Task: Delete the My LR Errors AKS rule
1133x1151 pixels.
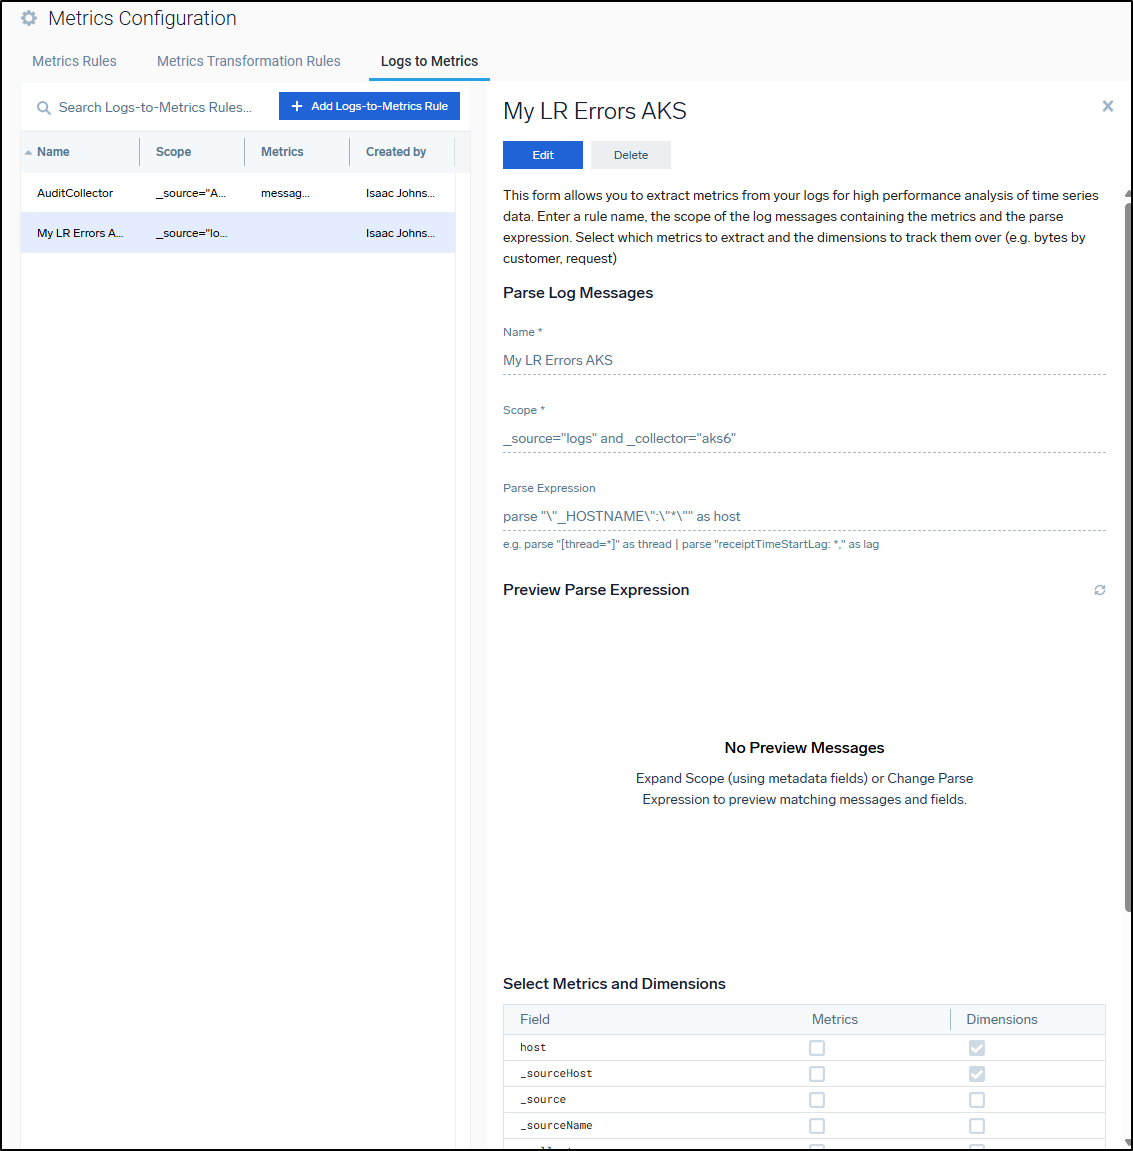Action: point(630,155)
